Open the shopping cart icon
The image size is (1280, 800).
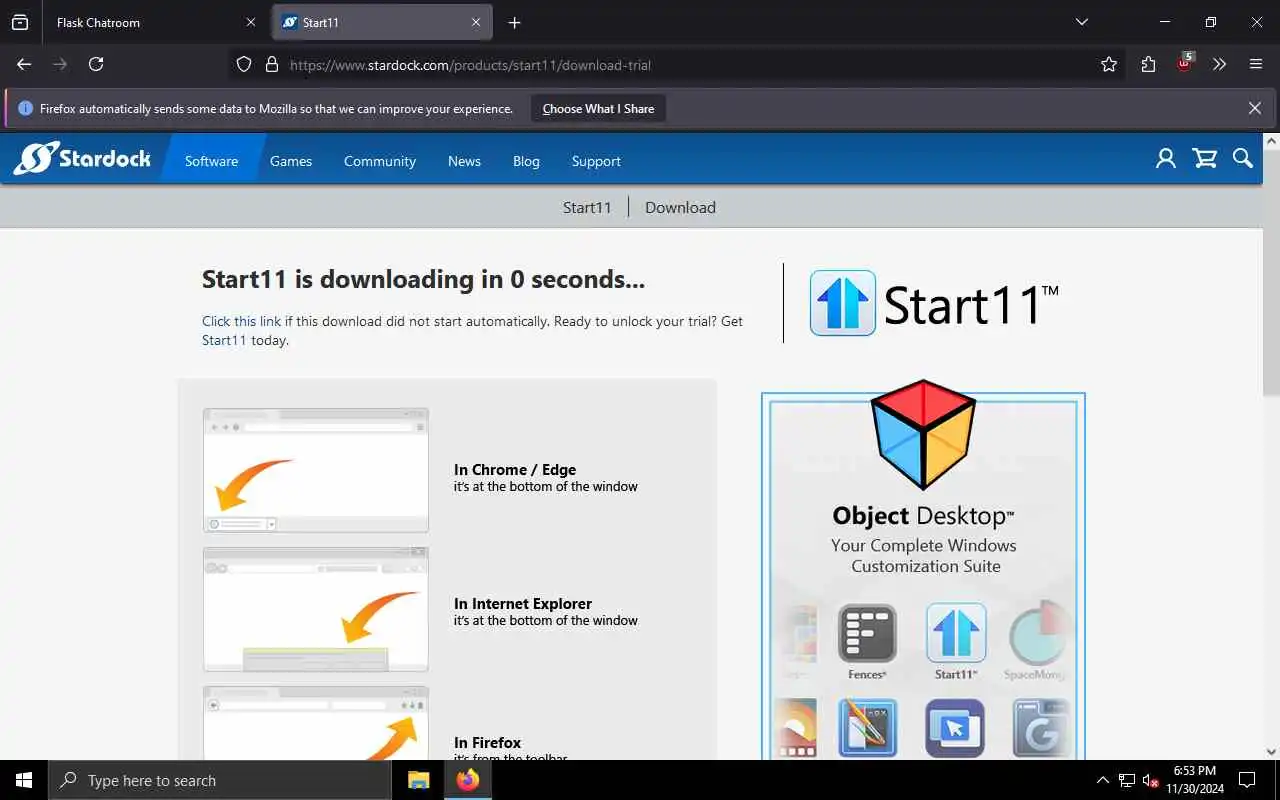point(1205,158)
